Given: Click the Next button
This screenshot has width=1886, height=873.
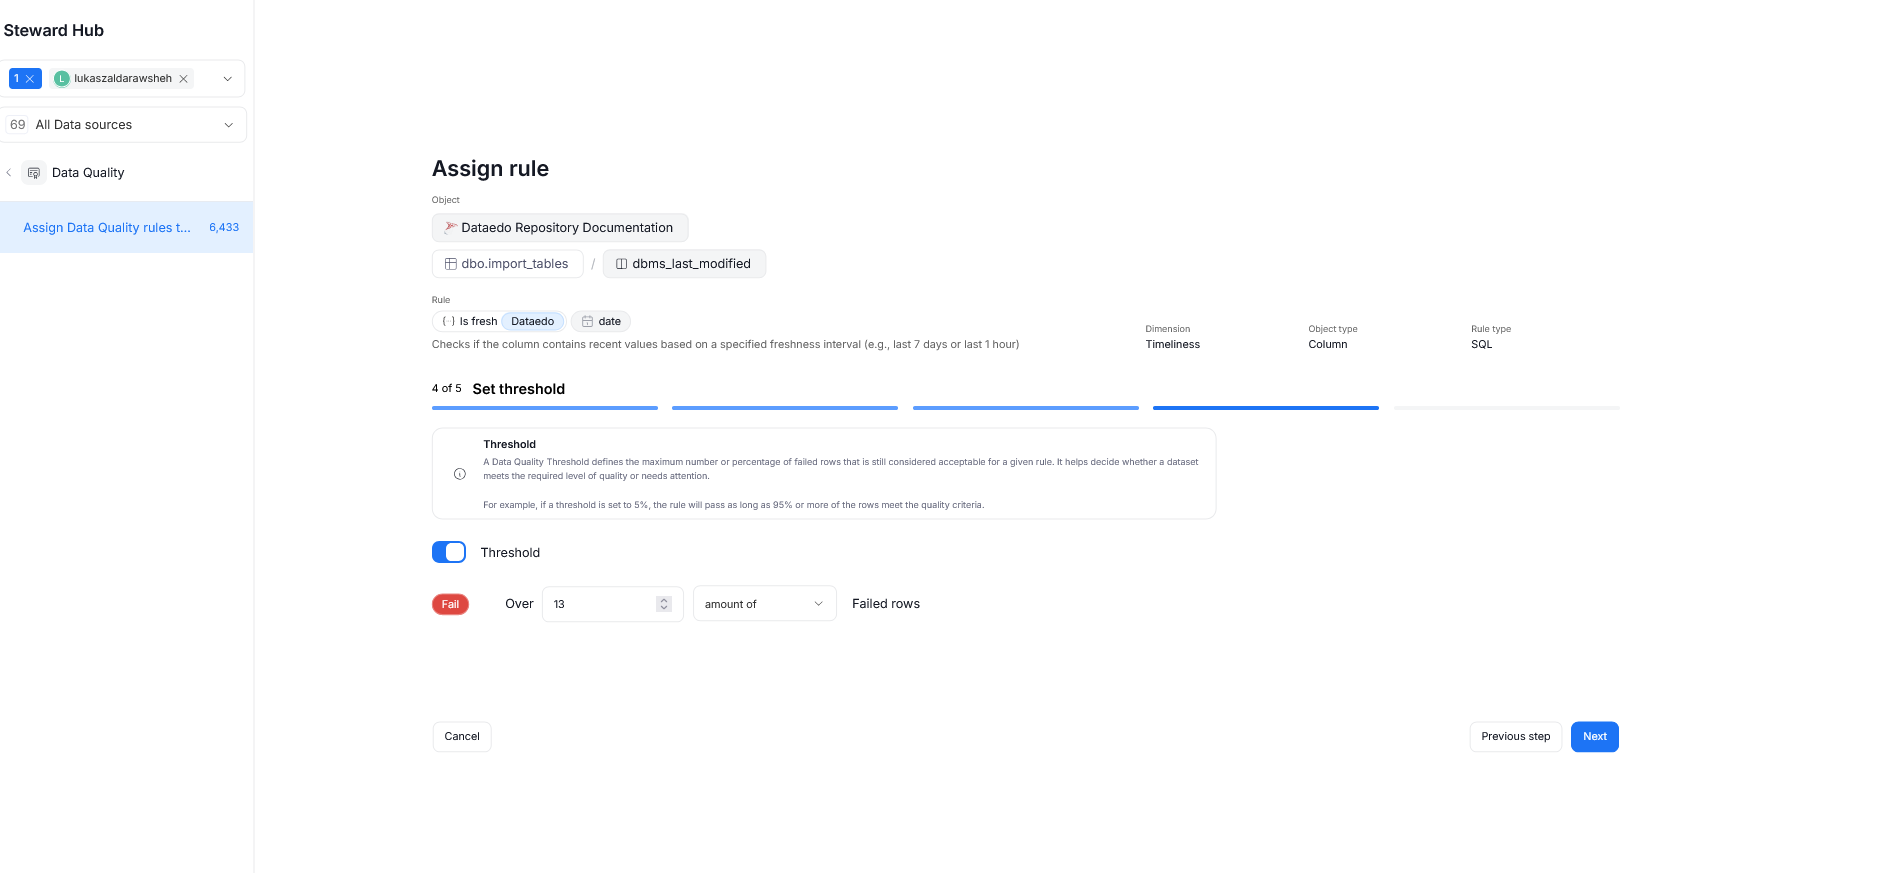Looking at the screenshot, I should (1594, 737).
